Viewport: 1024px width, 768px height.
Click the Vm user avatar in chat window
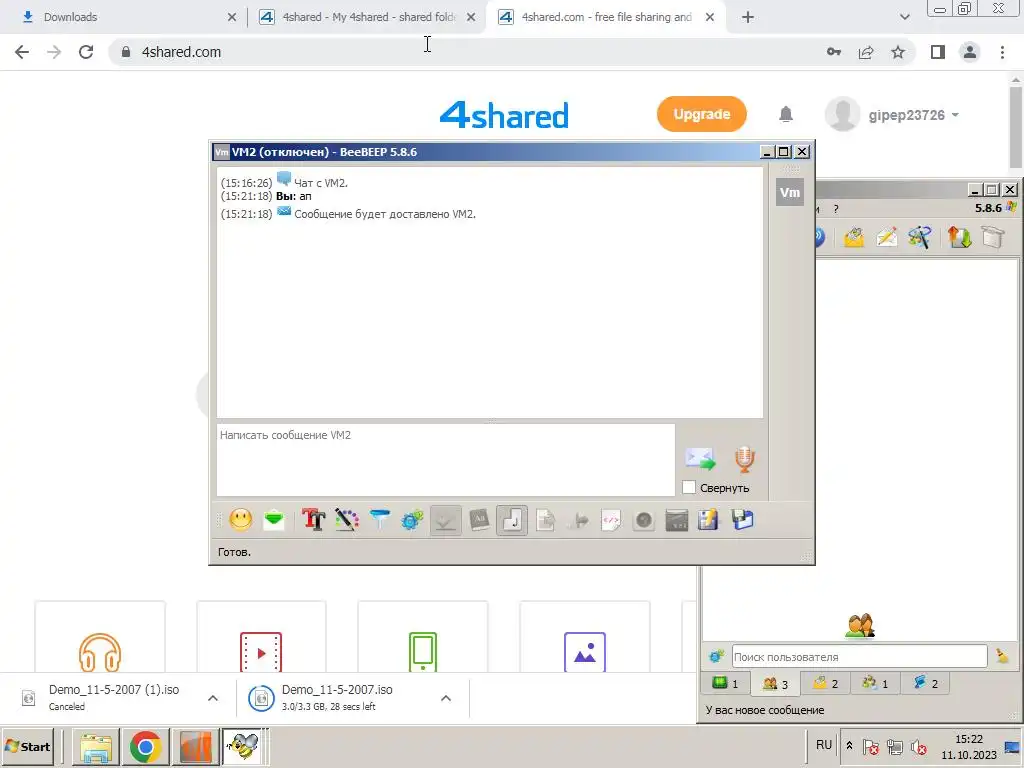click(790, 192)
